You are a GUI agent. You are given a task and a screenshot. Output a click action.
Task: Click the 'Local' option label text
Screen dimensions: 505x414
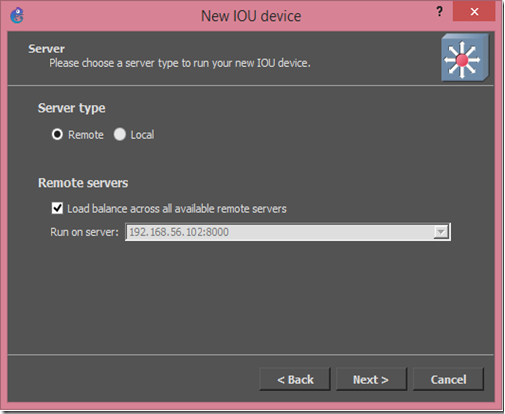click(x=142, y=135)
